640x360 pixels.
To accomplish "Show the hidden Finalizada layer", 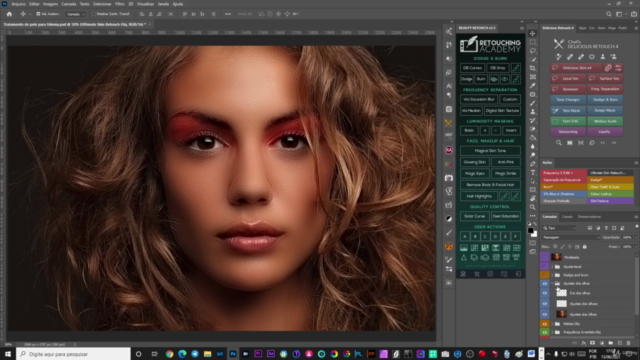I will 545,257.
